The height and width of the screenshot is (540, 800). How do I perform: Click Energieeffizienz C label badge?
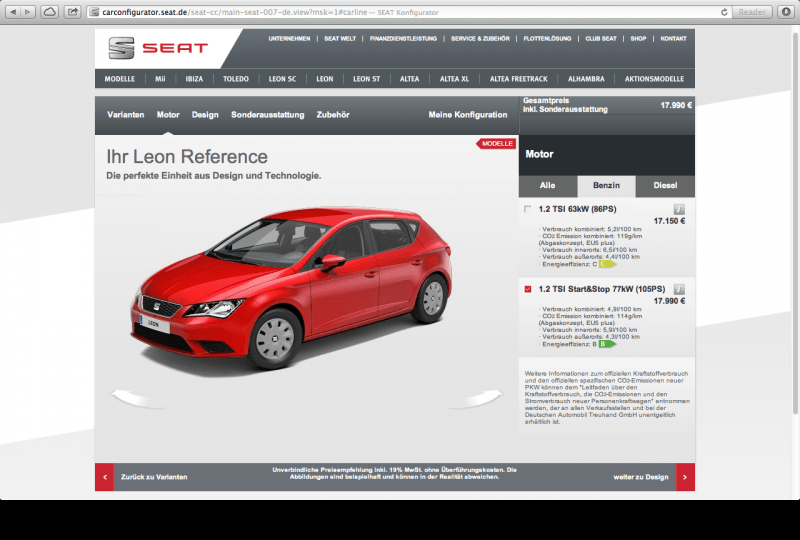click(x=607, y=264)
